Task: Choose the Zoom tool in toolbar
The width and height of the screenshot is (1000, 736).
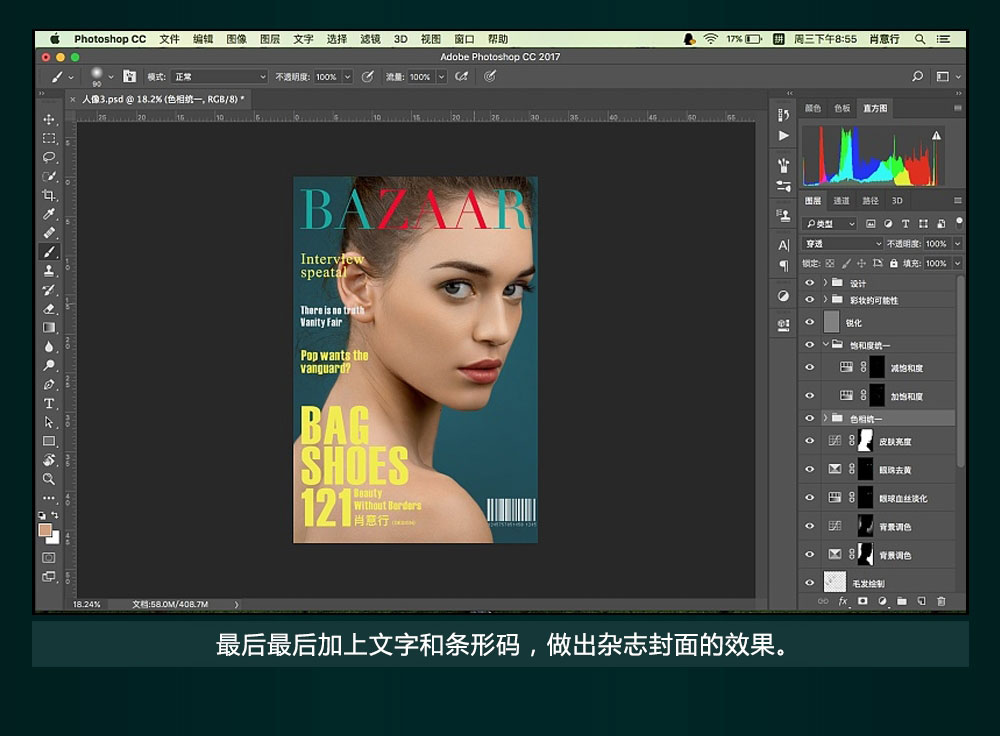Action: [49, 479]
